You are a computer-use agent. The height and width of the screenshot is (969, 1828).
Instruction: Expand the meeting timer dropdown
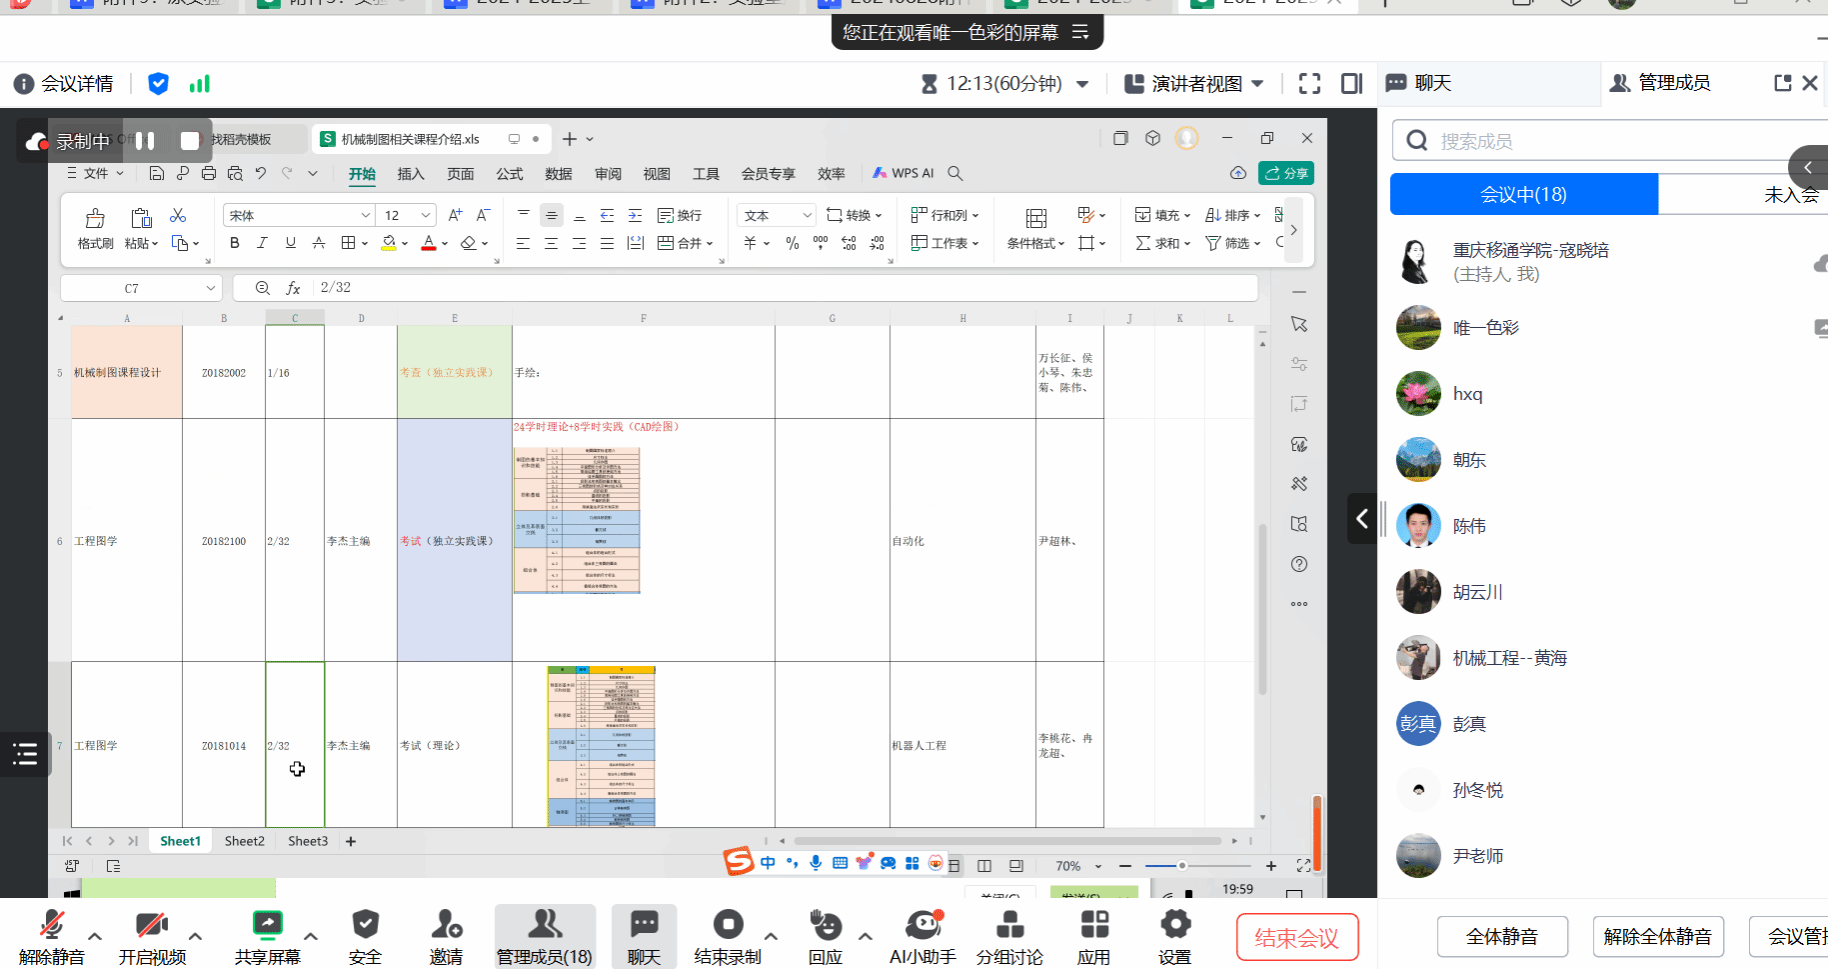coord(1082,84)
